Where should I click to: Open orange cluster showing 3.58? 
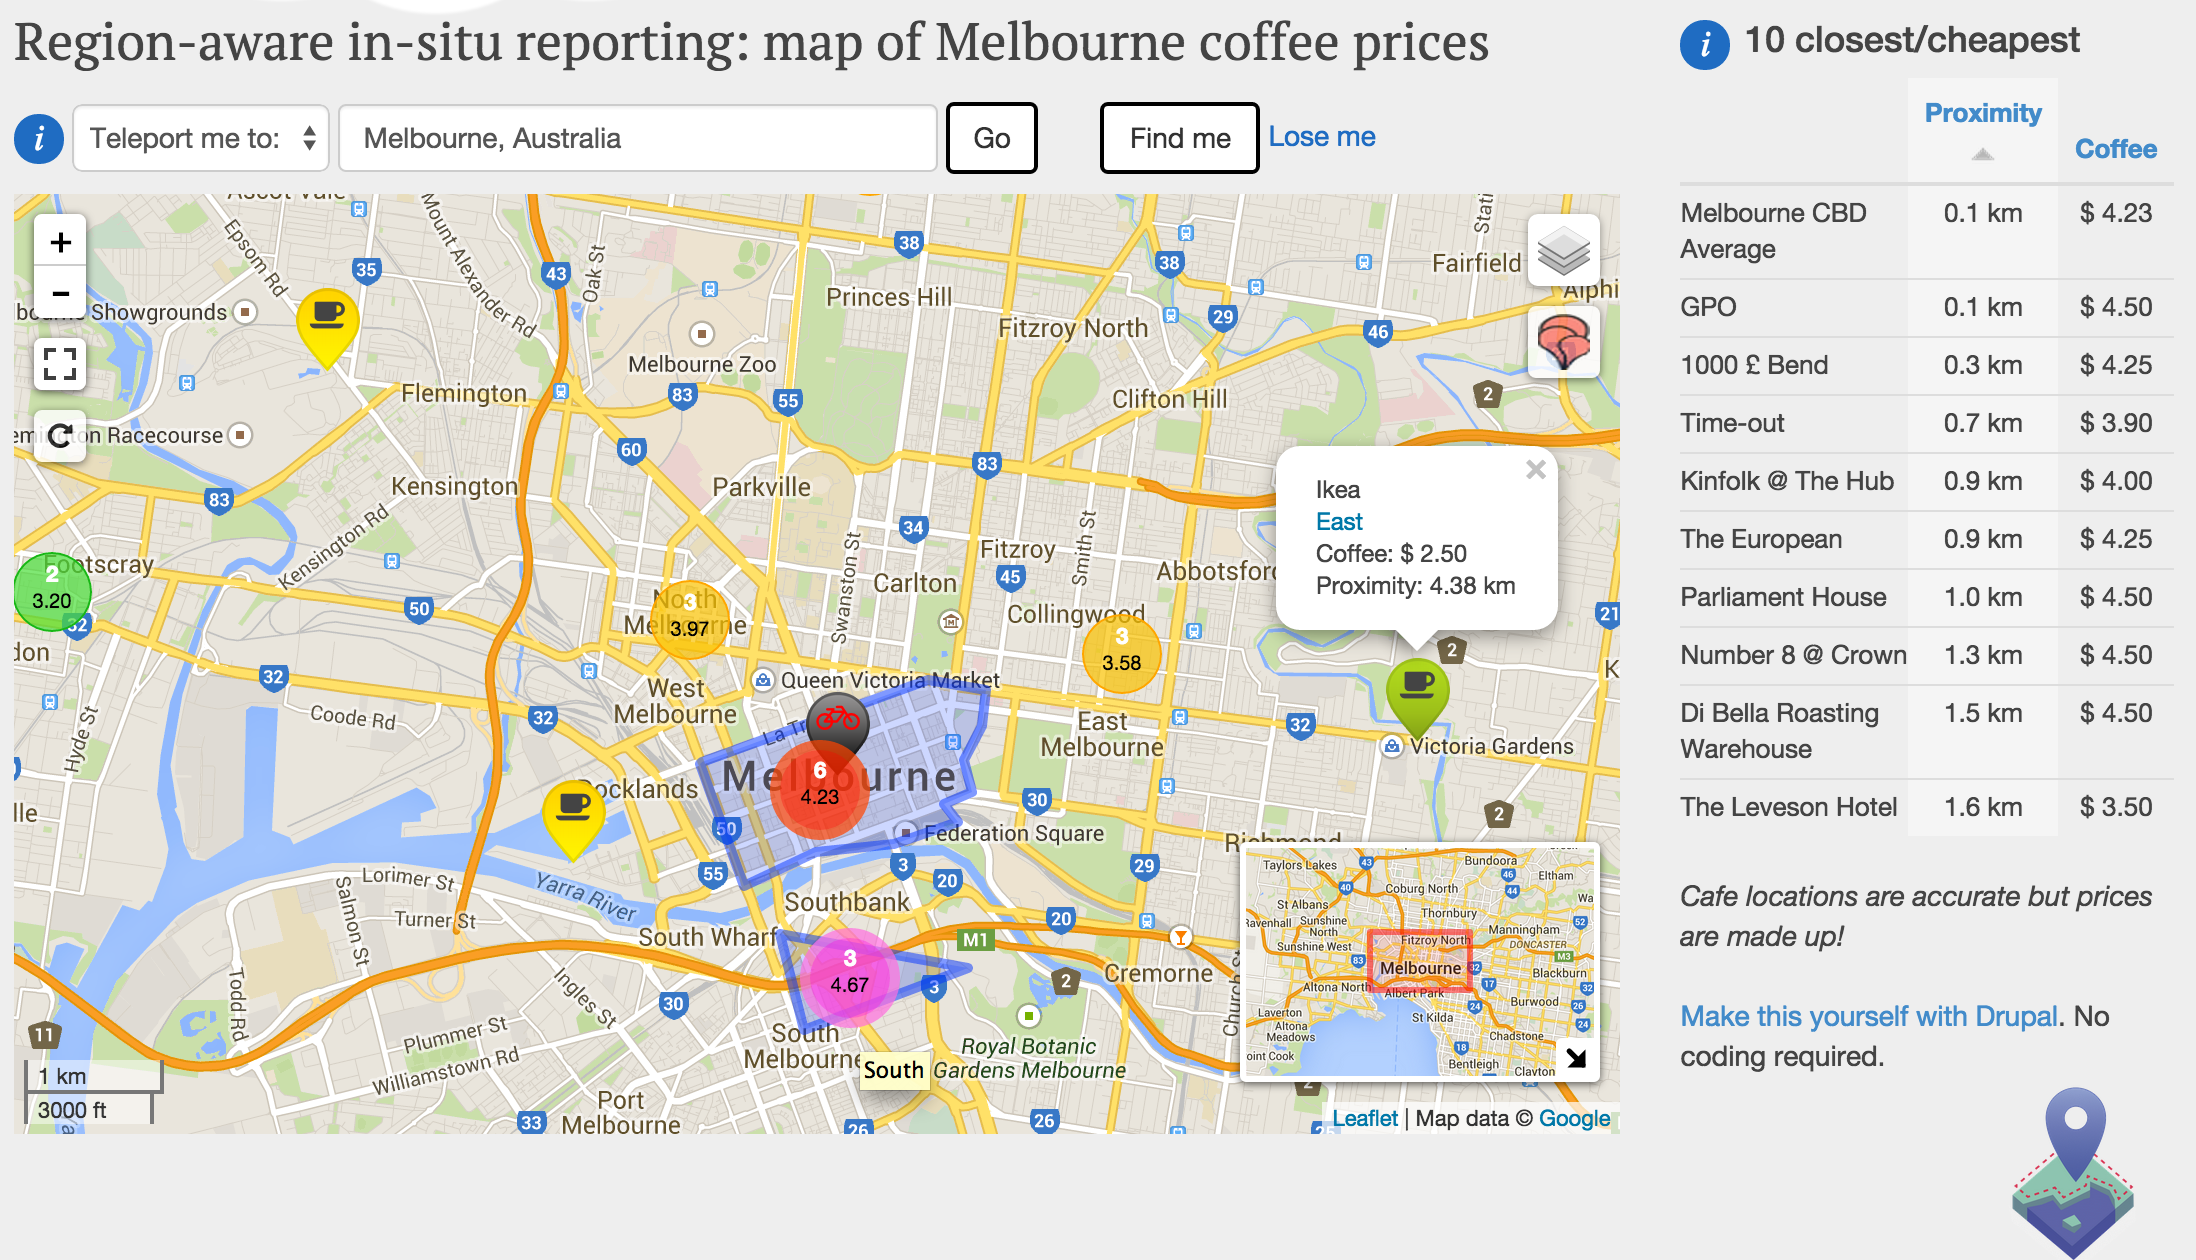(x=1121, y=655)
